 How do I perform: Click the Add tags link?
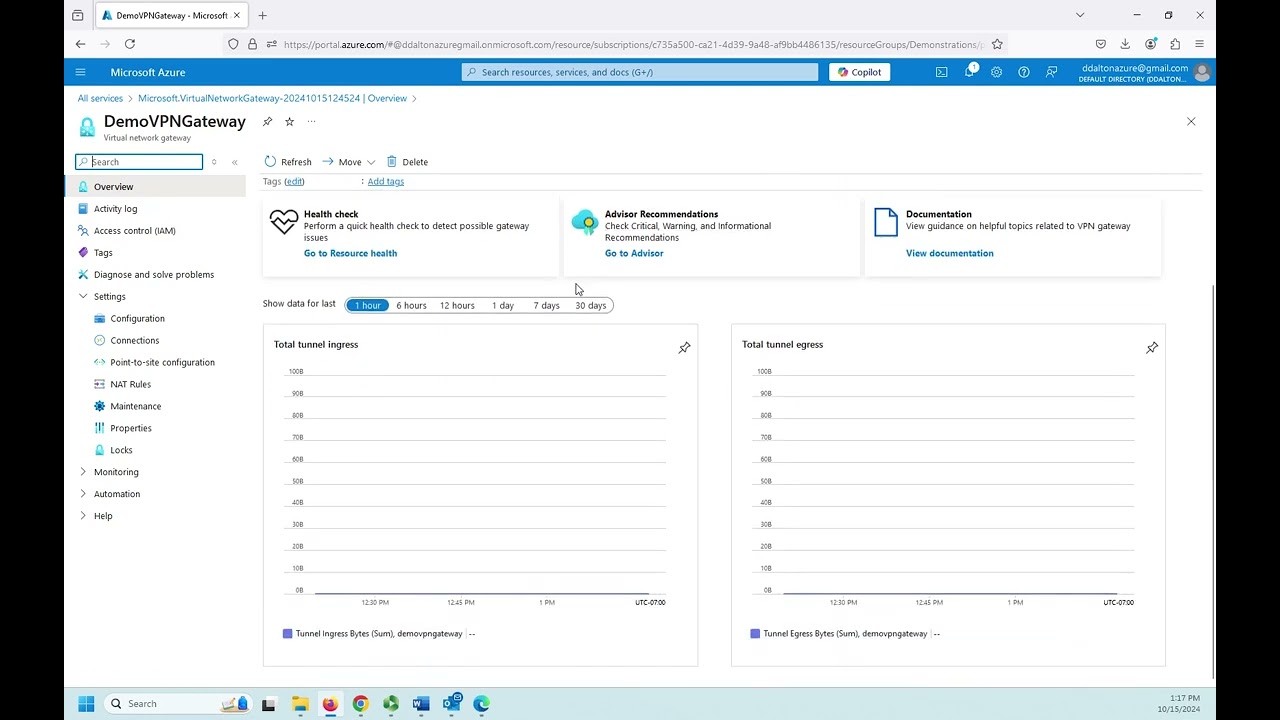[x=385, y=181]
